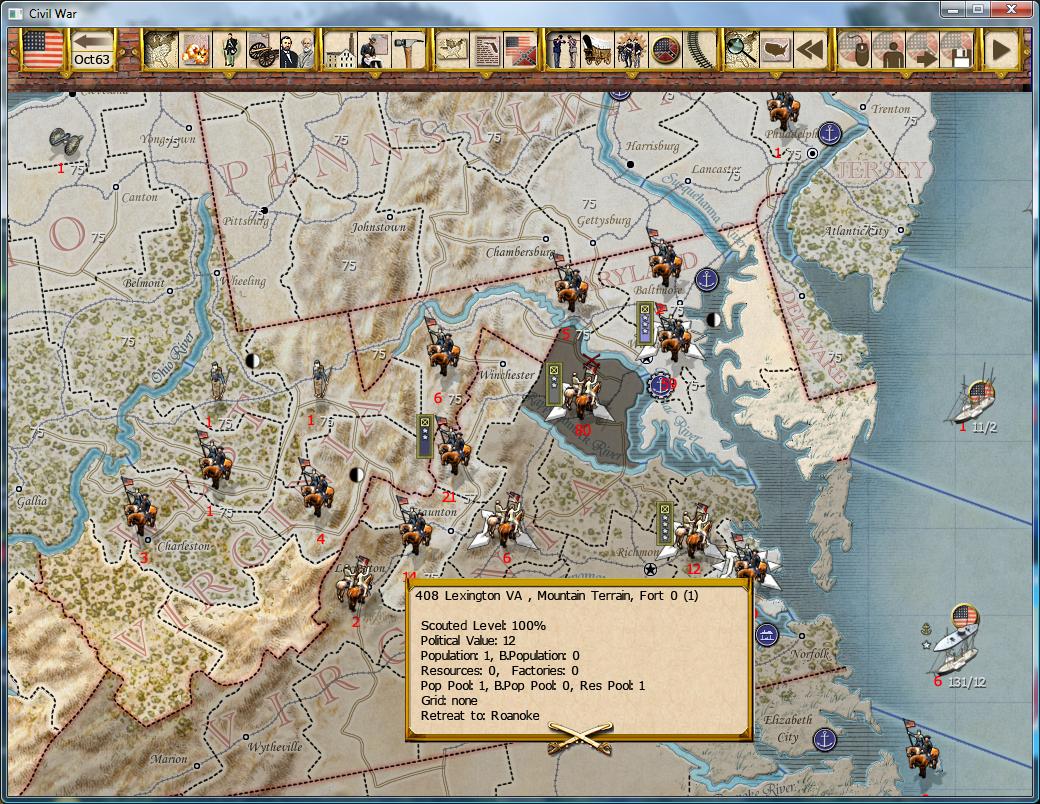Click the magnifying glass zoom icon
Screen dimensions: 1040x804
(x=742, y=49)
